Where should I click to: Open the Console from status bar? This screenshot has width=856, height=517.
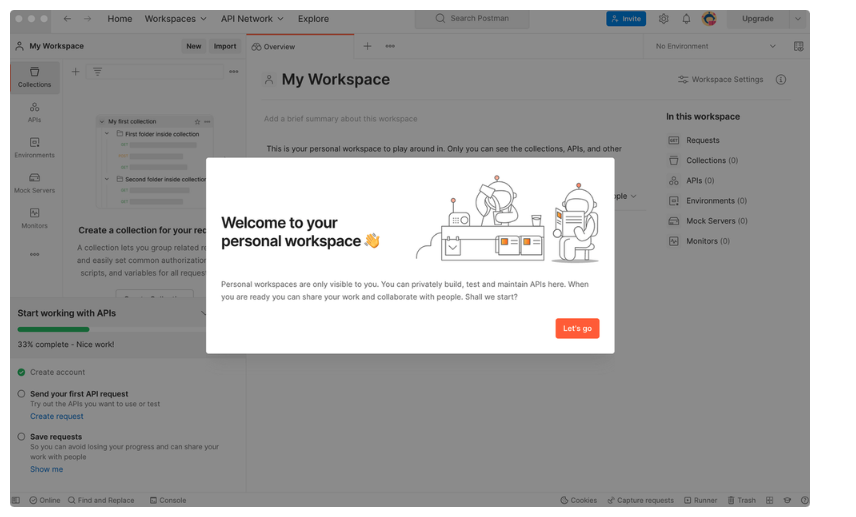168,500
